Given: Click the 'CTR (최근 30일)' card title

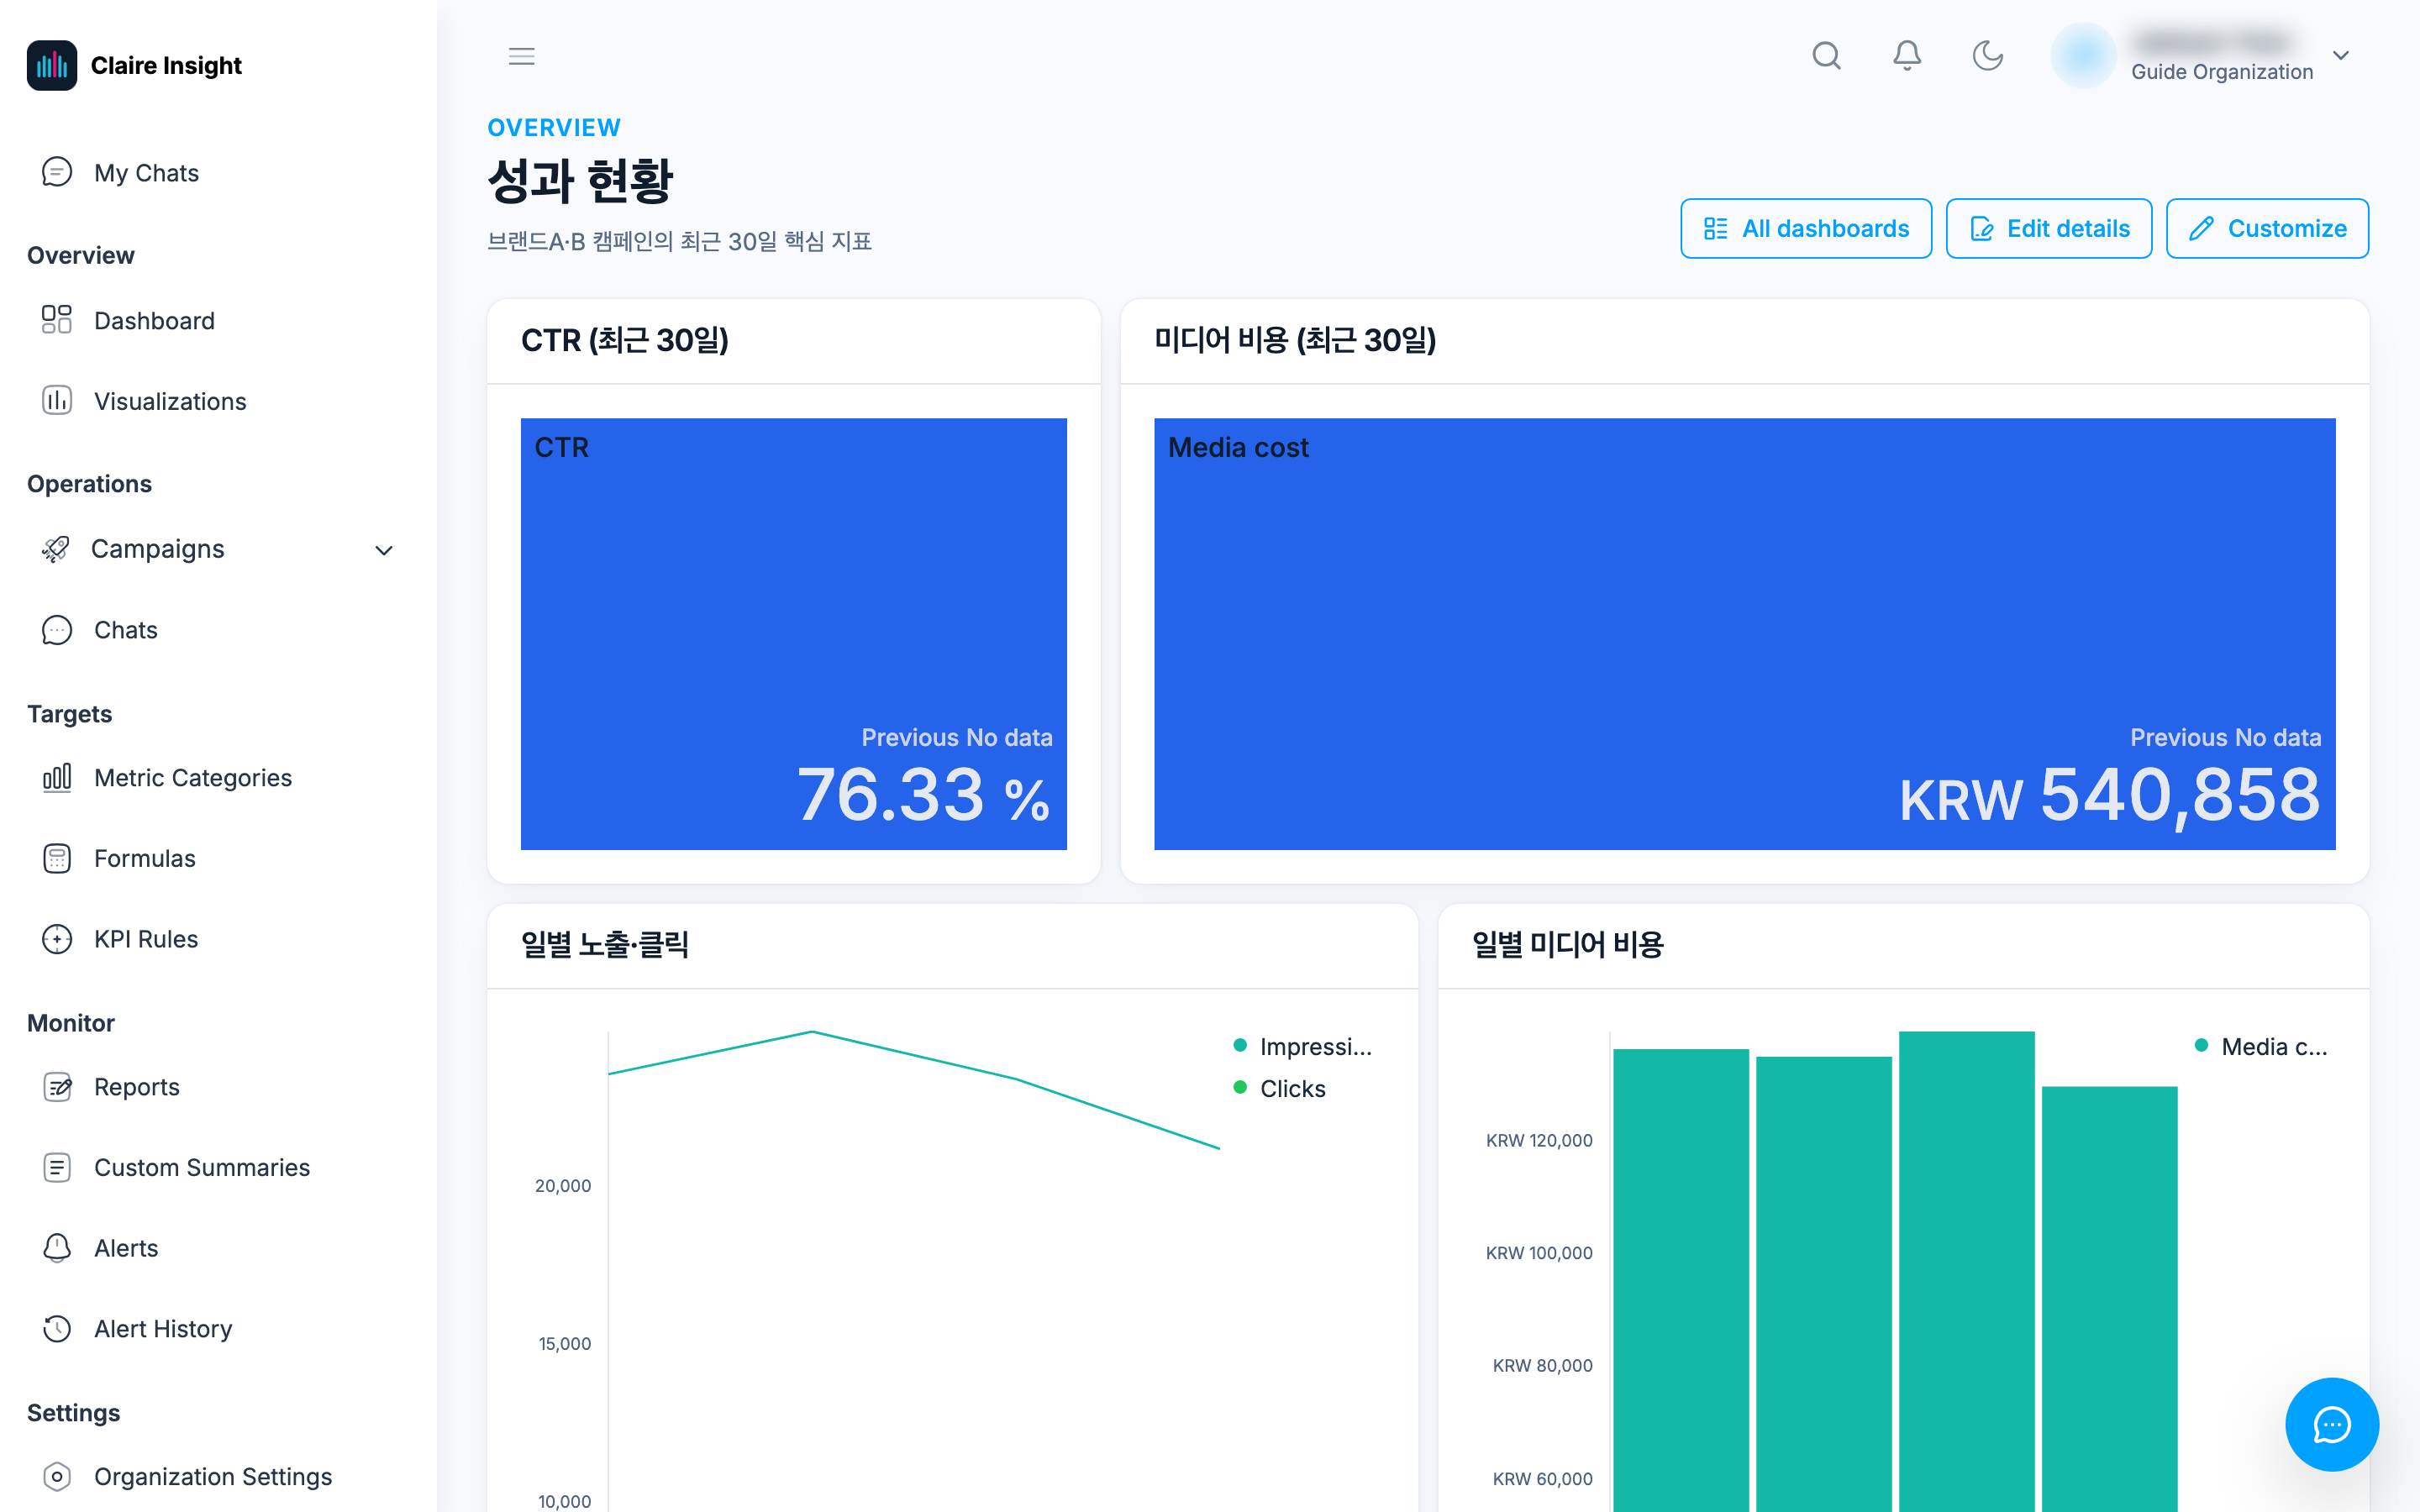Looking at the screenshot, I should (625, 340).
